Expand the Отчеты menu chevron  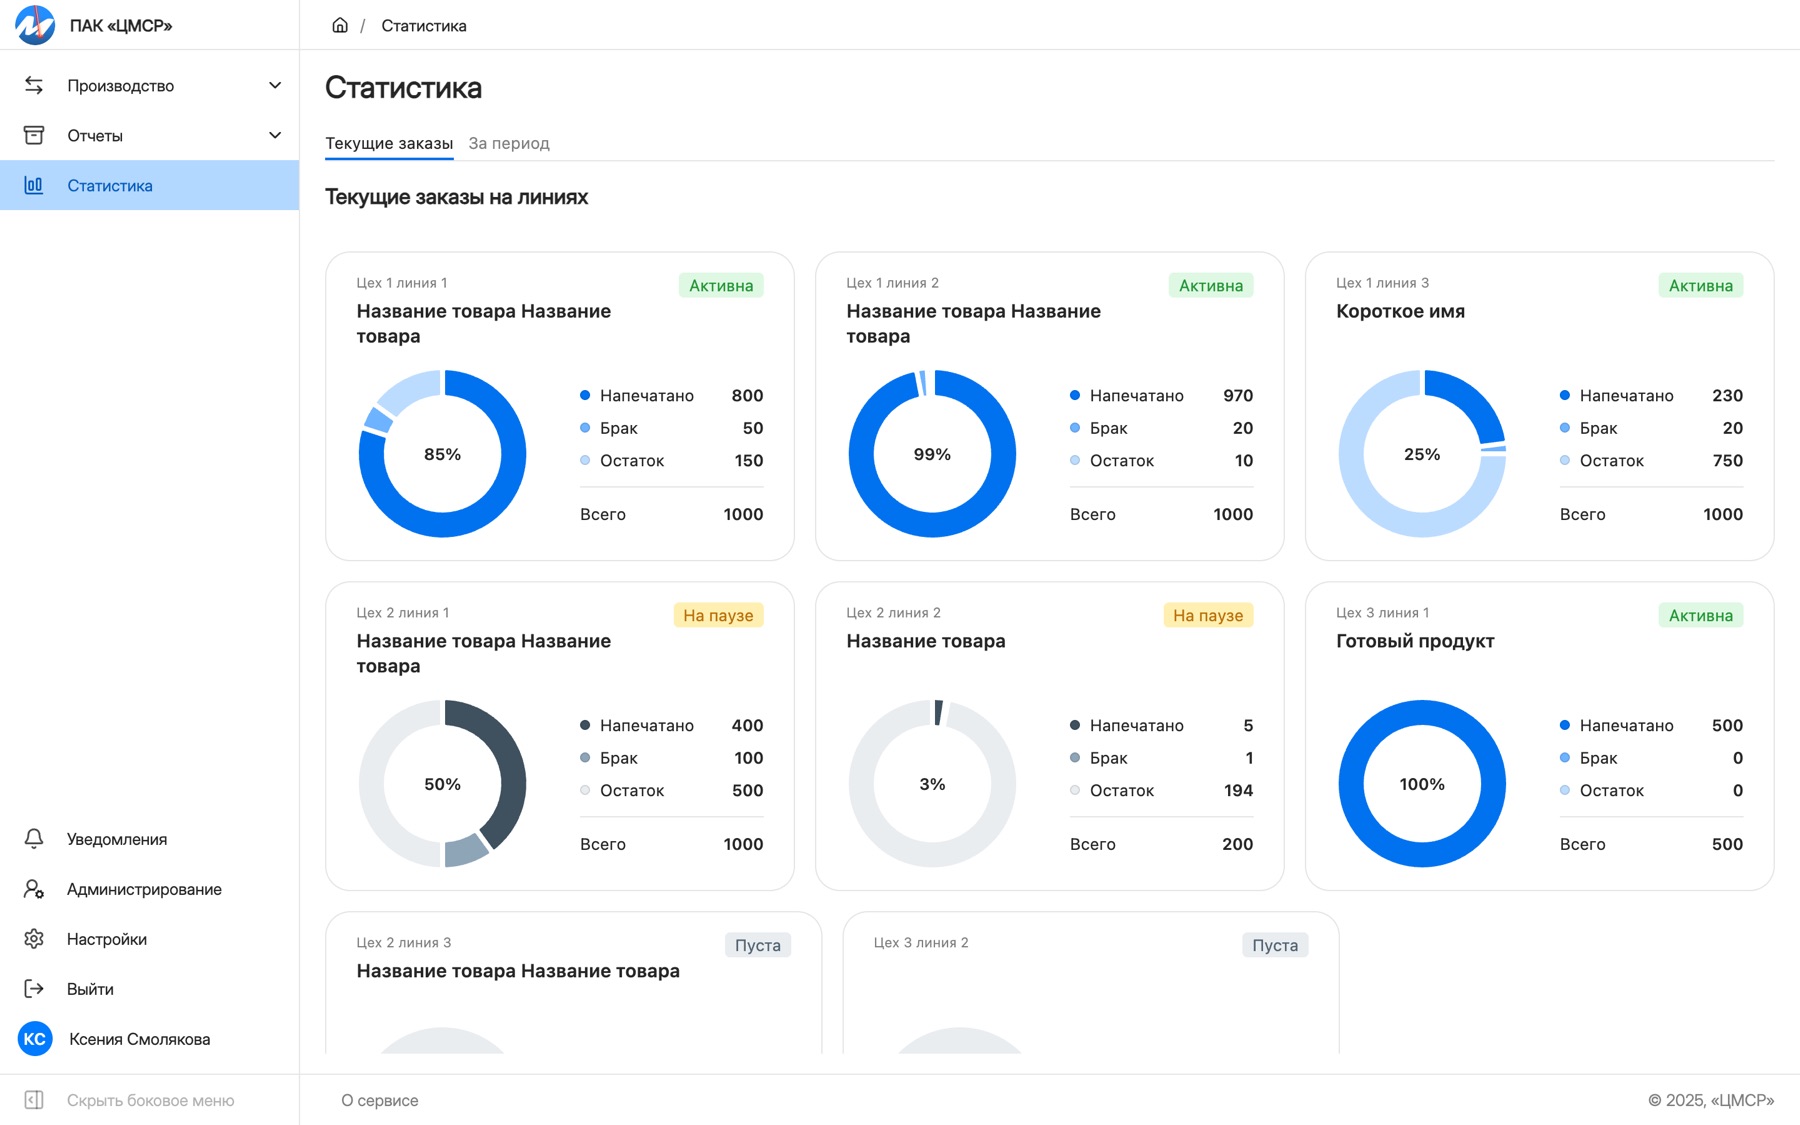[275, 135]
